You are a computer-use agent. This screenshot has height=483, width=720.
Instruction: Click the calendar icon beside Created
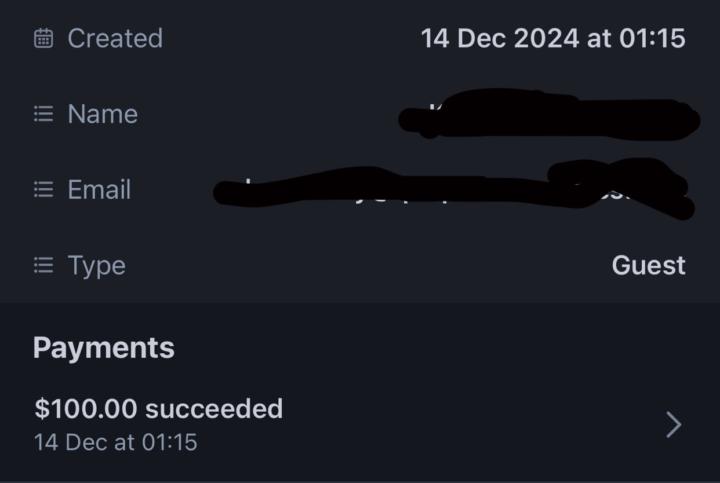[x=43, y=39]
